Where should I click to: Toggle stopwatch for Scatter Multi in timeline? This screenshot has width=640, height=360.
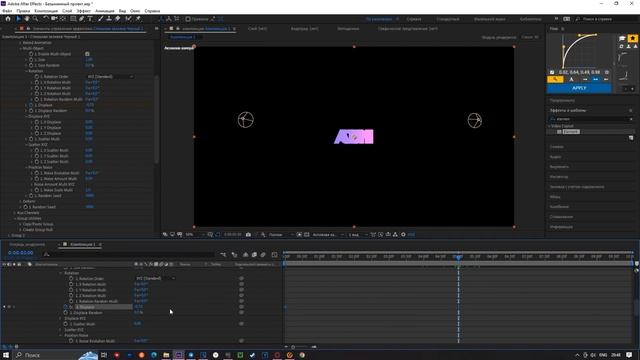coord(66,324)
